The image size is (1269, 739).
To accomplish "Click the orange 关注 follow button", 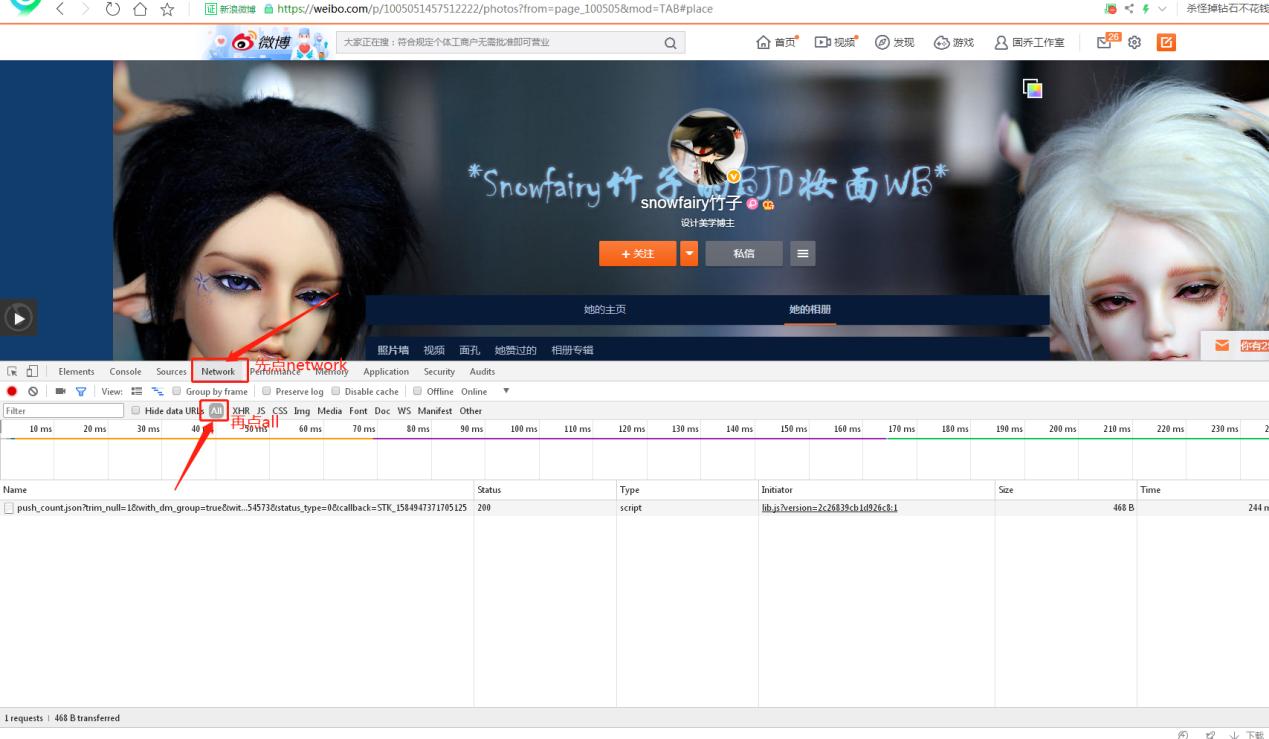I will [x=637, y=253].
